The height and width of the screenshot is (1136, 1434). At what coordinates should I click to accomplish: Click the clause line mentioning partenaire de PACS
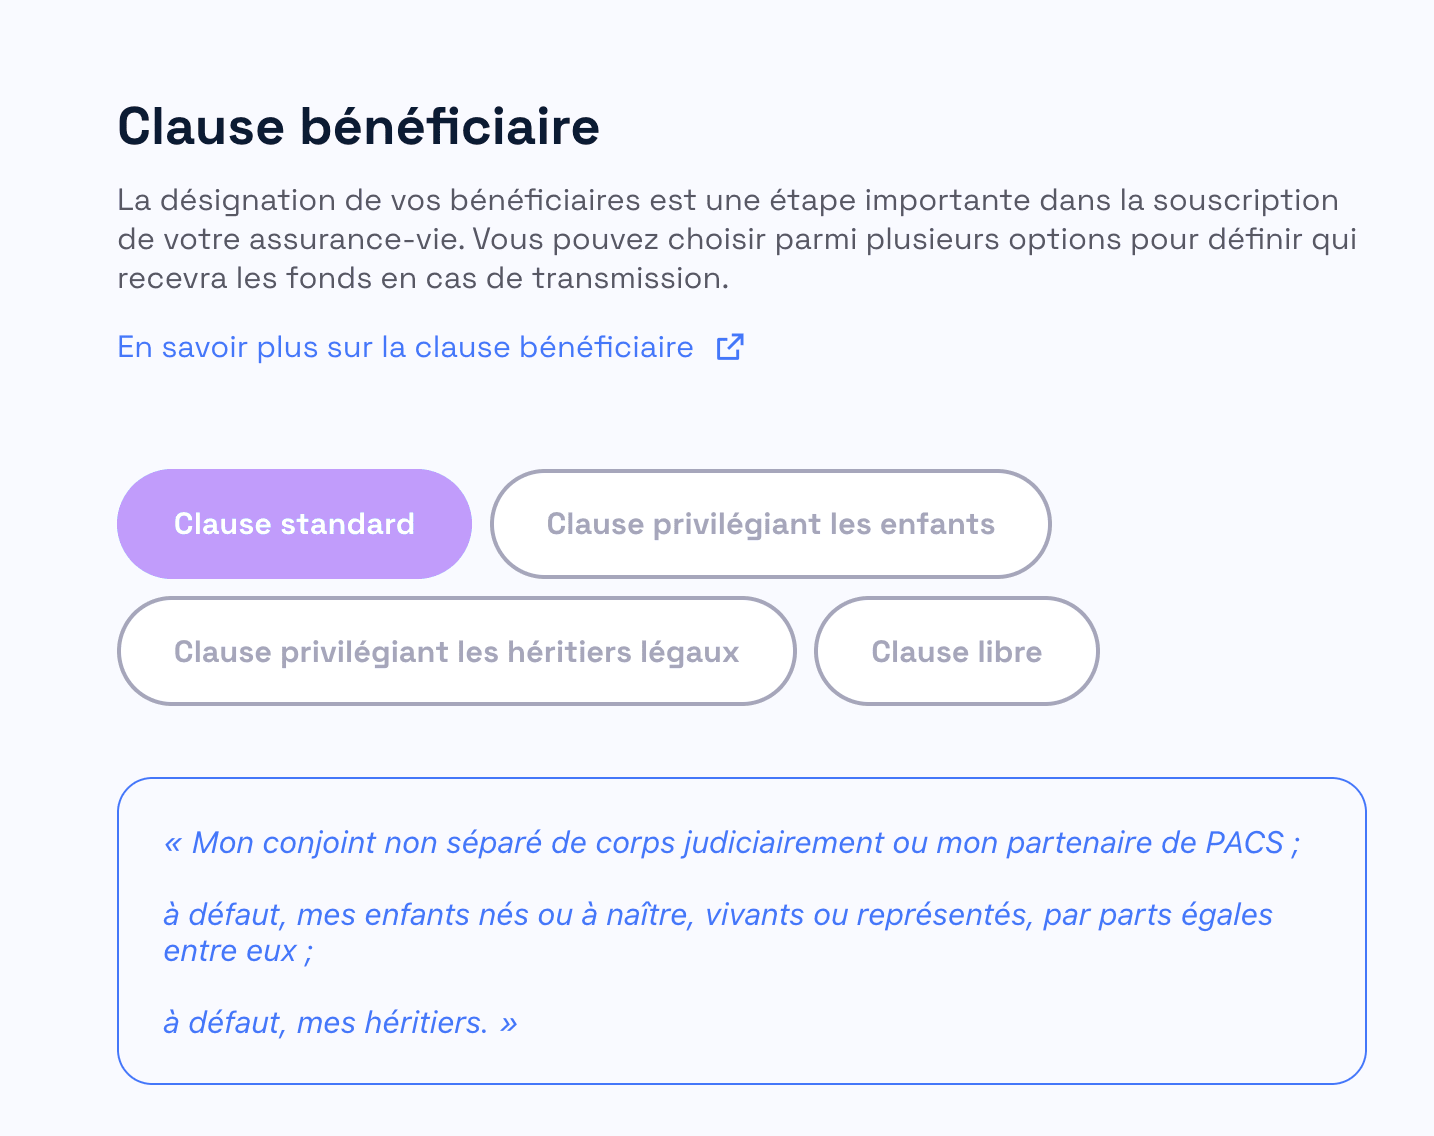[x=733, y=842]
